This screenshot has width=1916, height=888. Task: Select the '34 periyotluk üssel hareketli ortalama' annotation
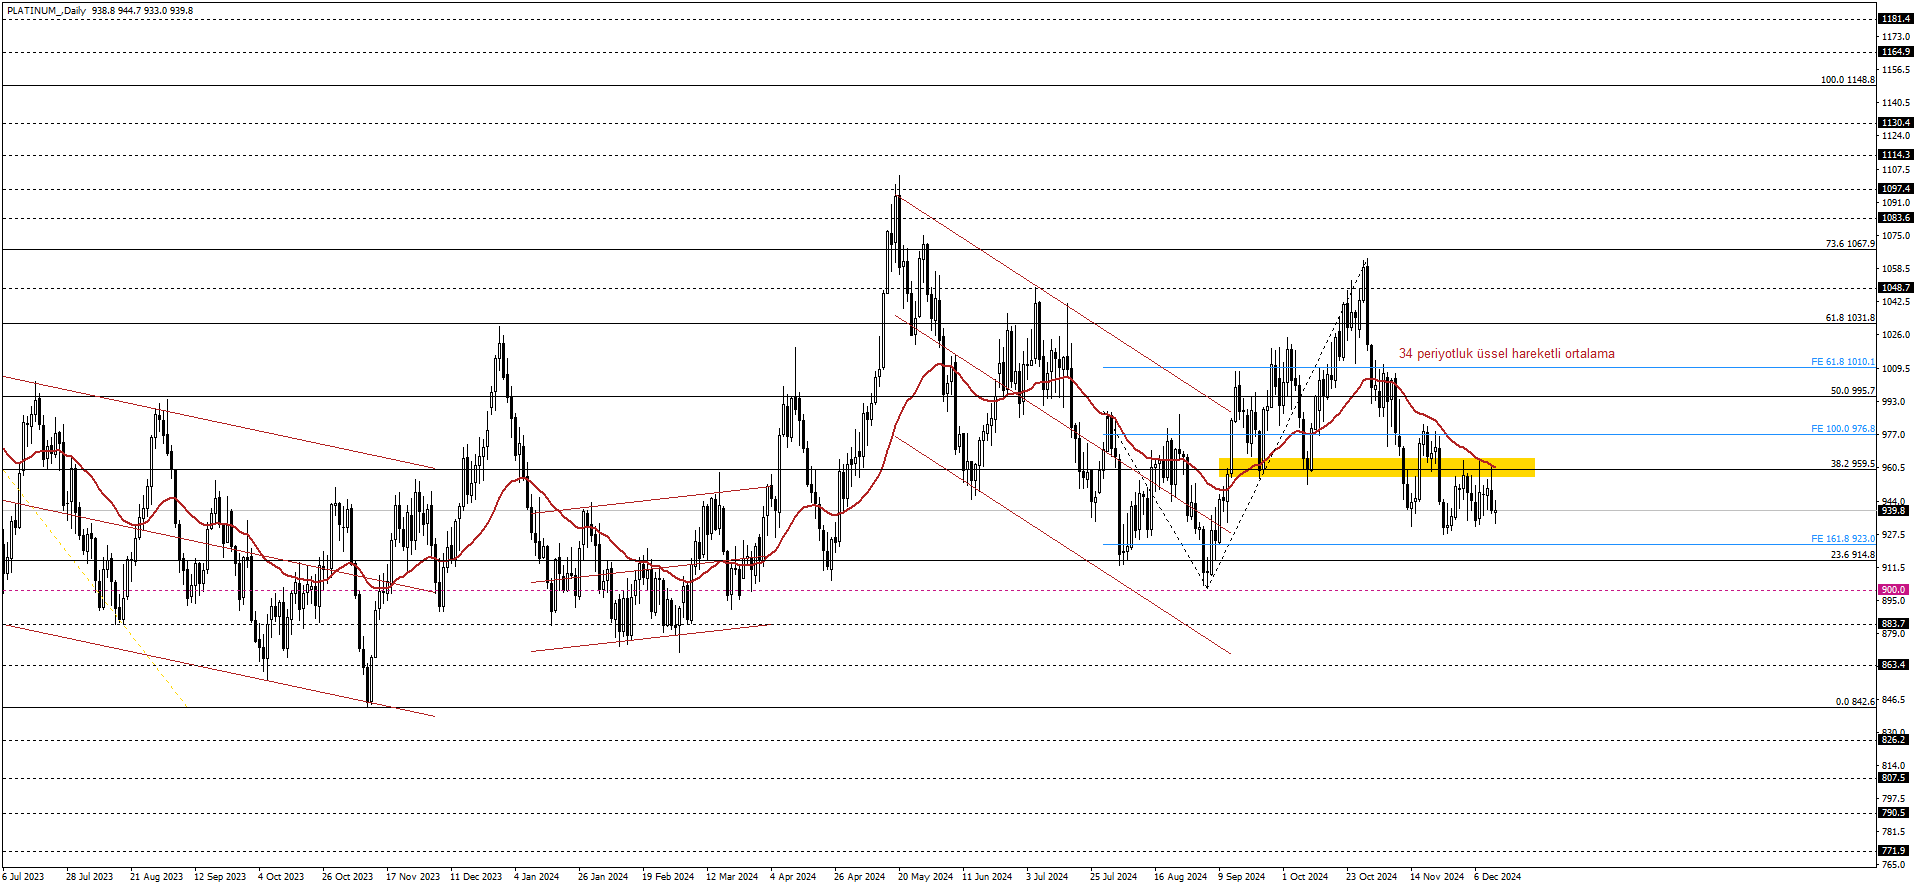point(1506,354)
